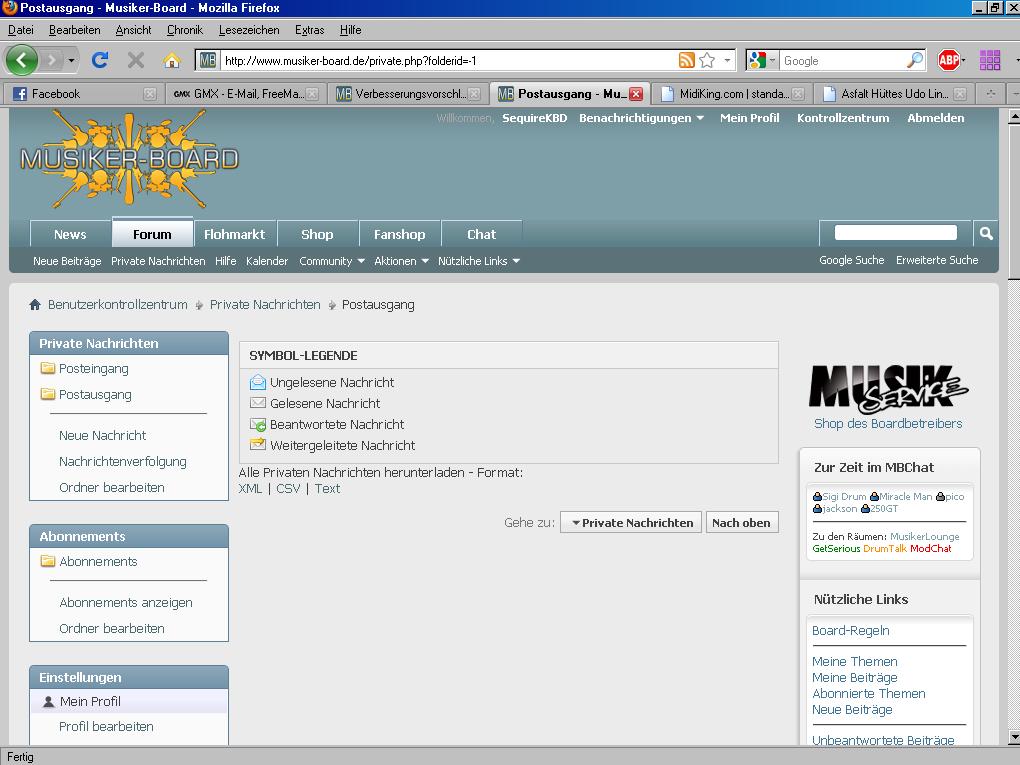This screenshot has width=1020, height=765.
Task: Click Neue Nachricht link
Action: (102, 435)
